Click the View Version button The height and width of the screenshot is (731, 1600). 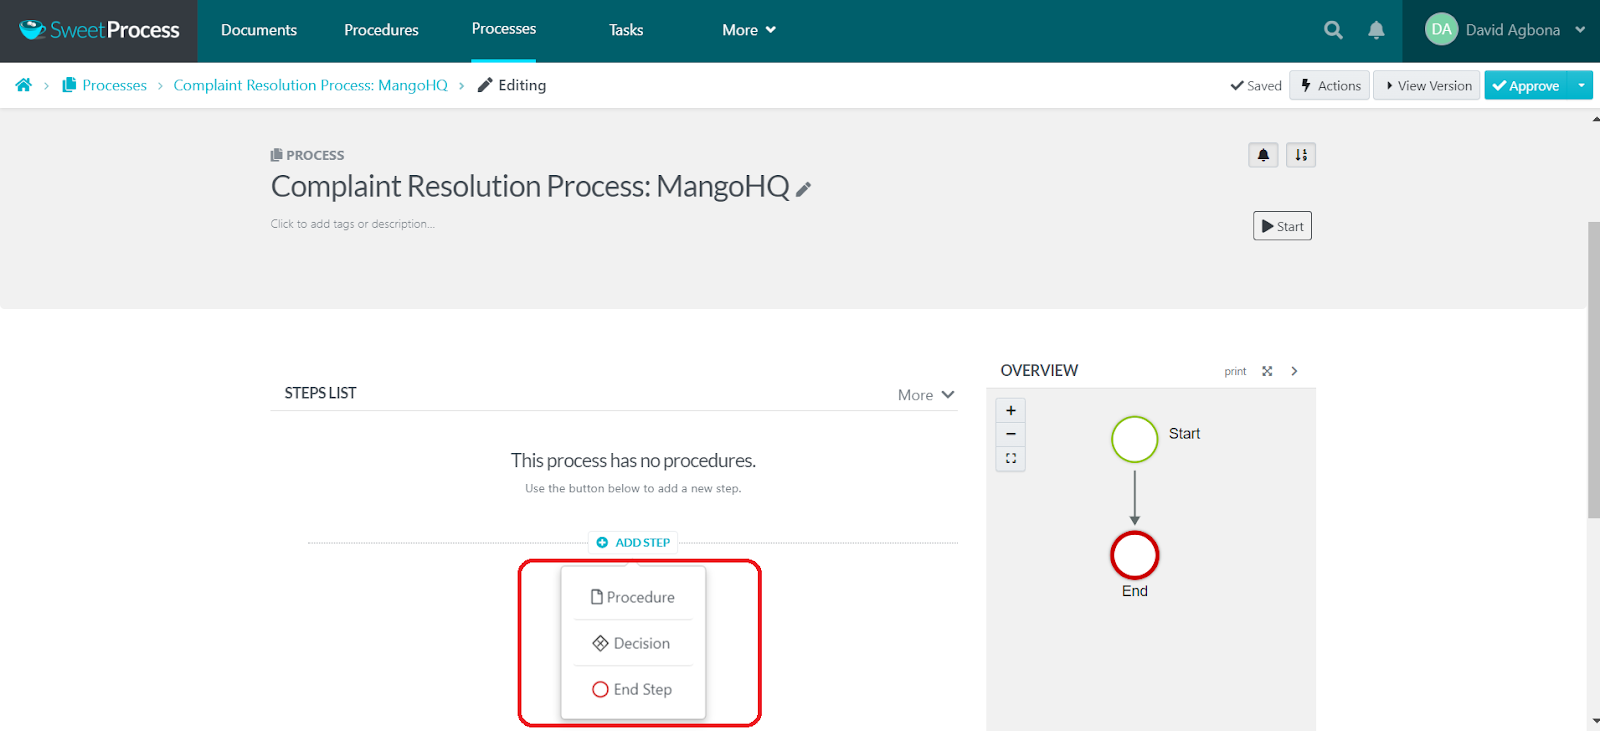(x=1427, y=85)
